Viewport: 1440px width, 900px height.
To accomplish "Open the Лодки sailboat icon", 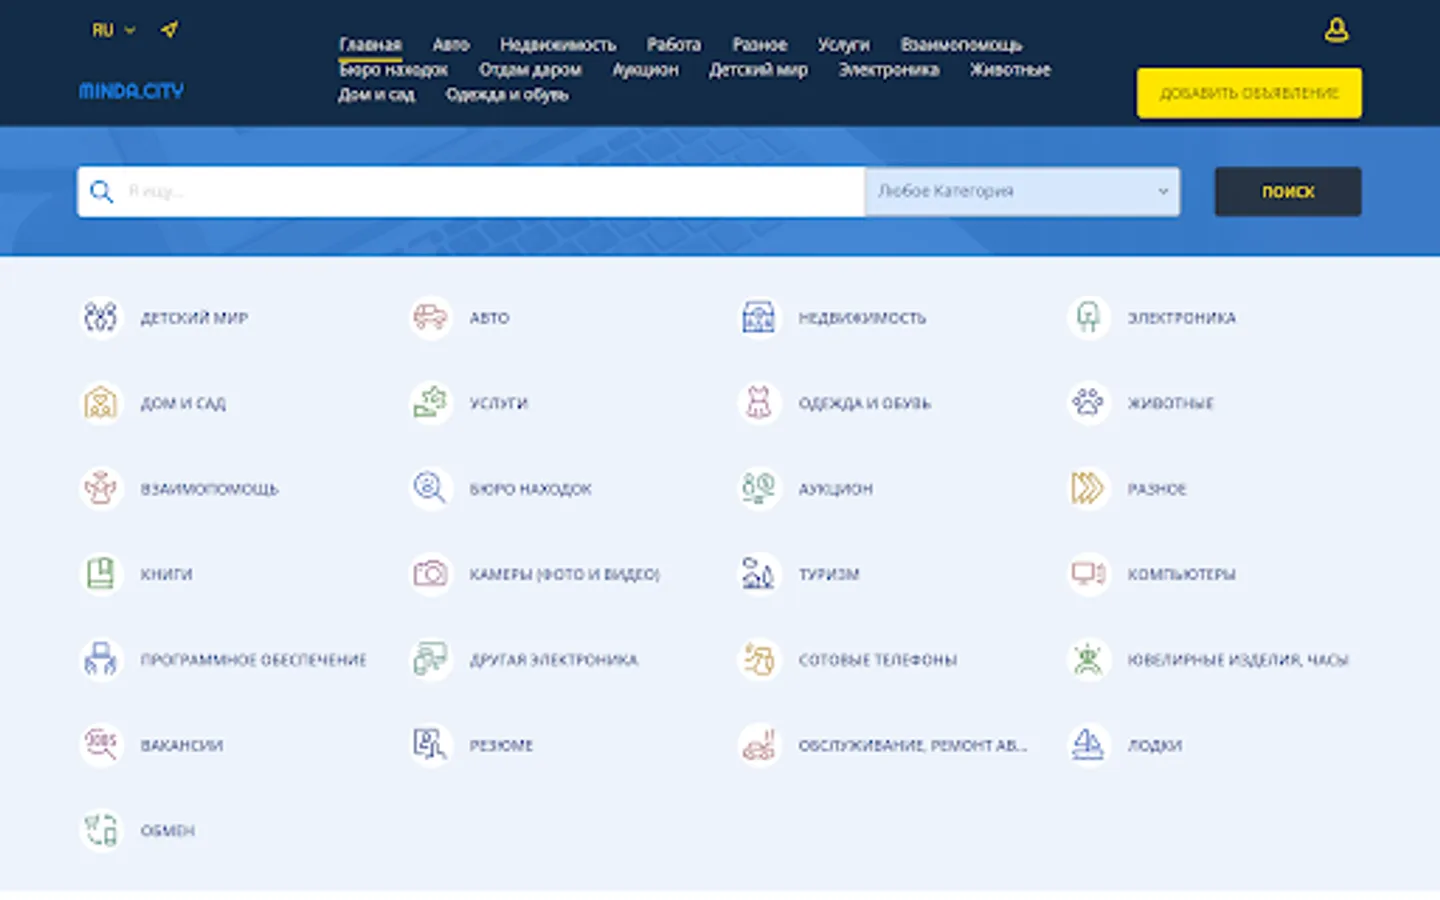I will 1088,745.
